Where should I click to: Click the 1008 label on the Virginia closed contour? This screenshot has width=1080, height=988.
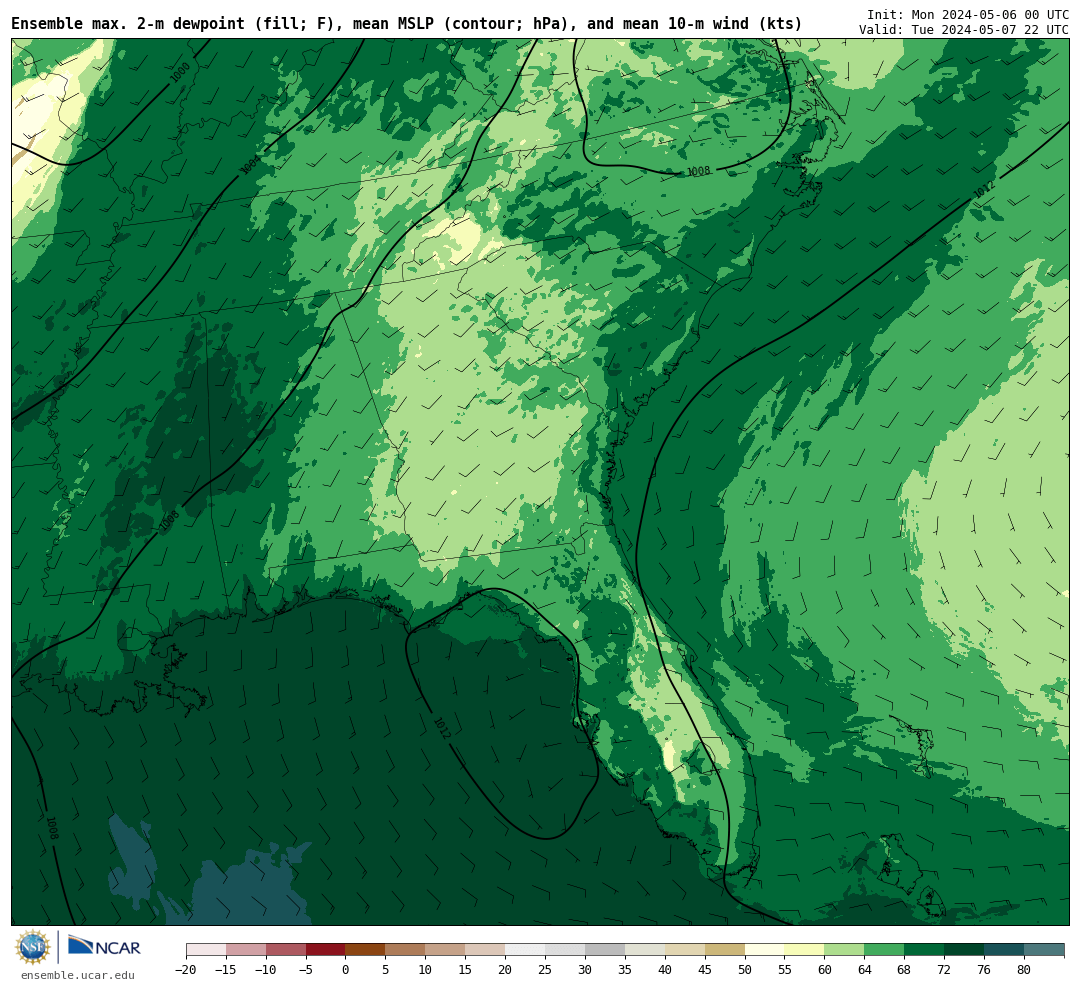[698, 171]
